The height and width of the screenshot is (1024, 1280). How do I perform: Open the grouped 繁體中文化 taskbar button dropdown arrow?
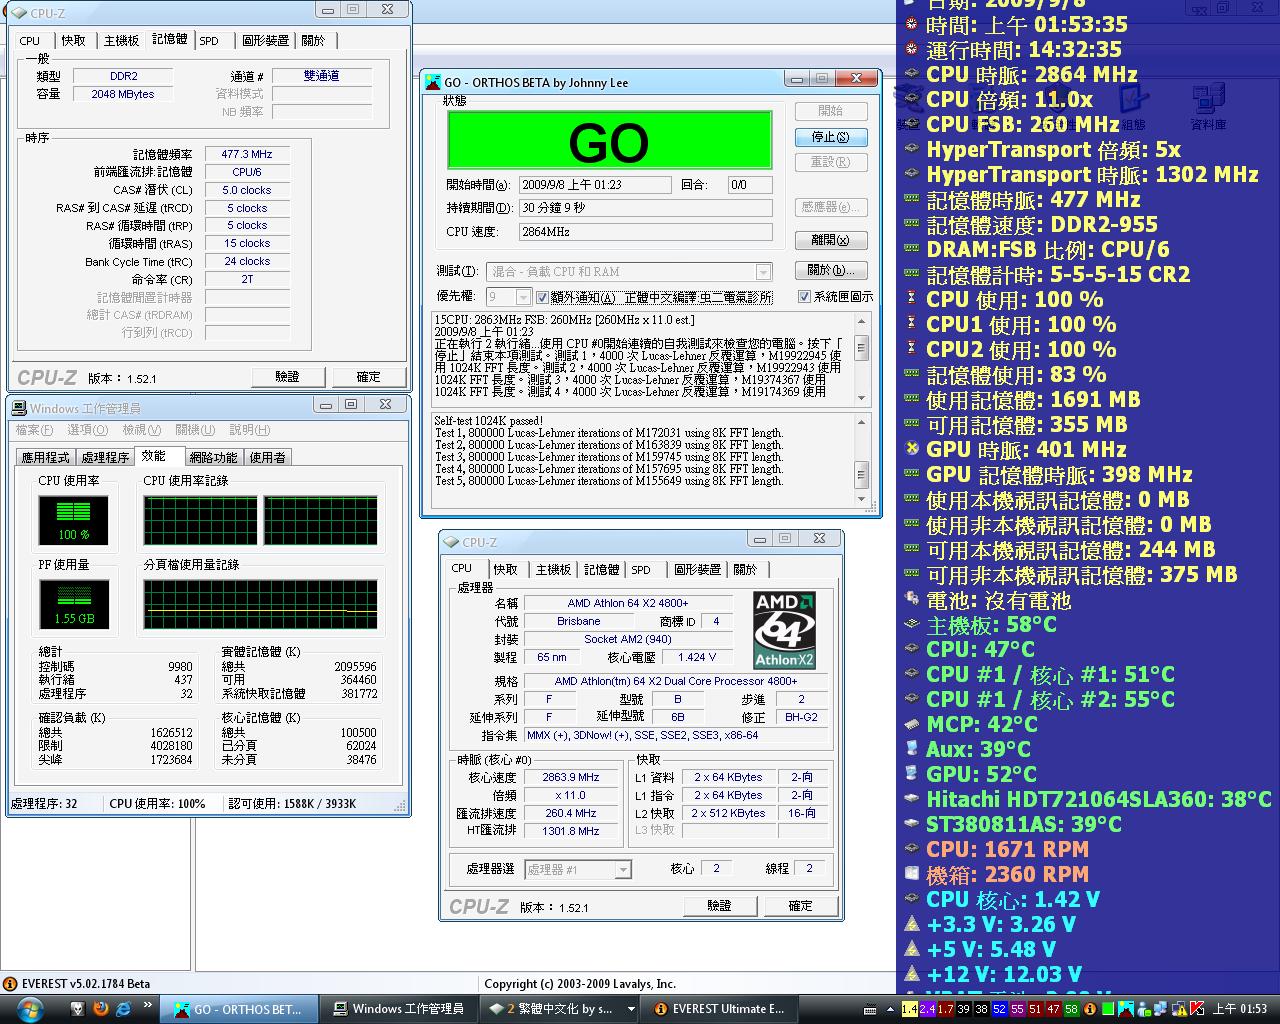tap(630, 1009)
